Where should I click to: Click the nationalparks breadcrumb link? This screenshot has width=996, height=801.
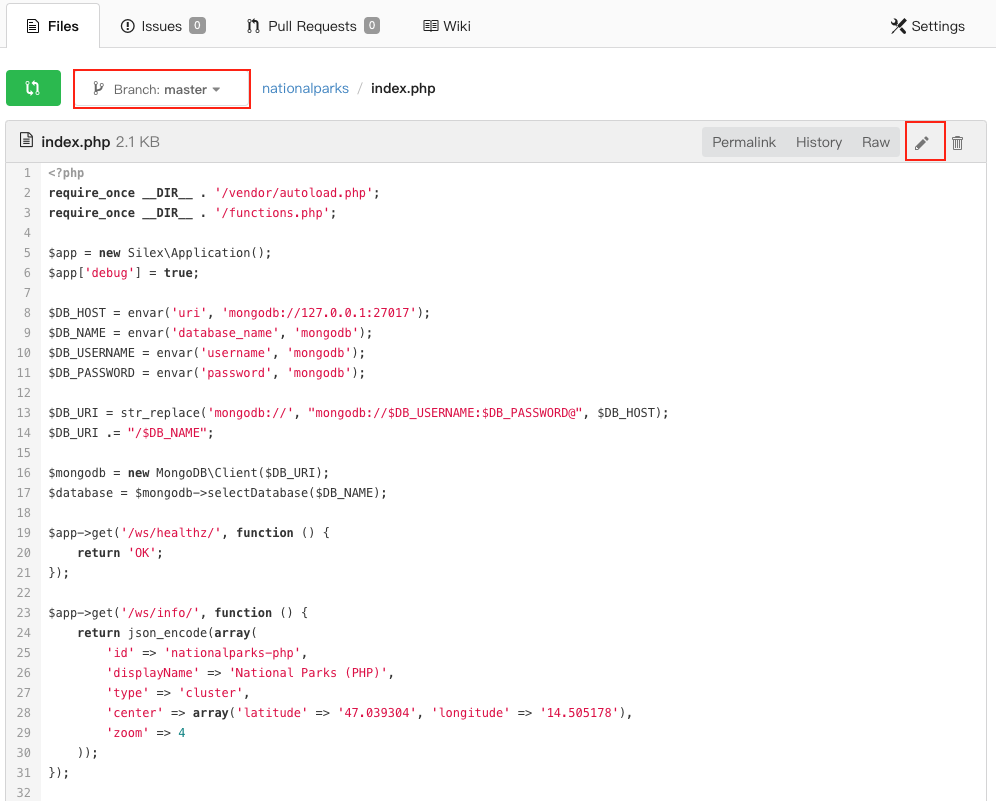click(x=305, y=88)
